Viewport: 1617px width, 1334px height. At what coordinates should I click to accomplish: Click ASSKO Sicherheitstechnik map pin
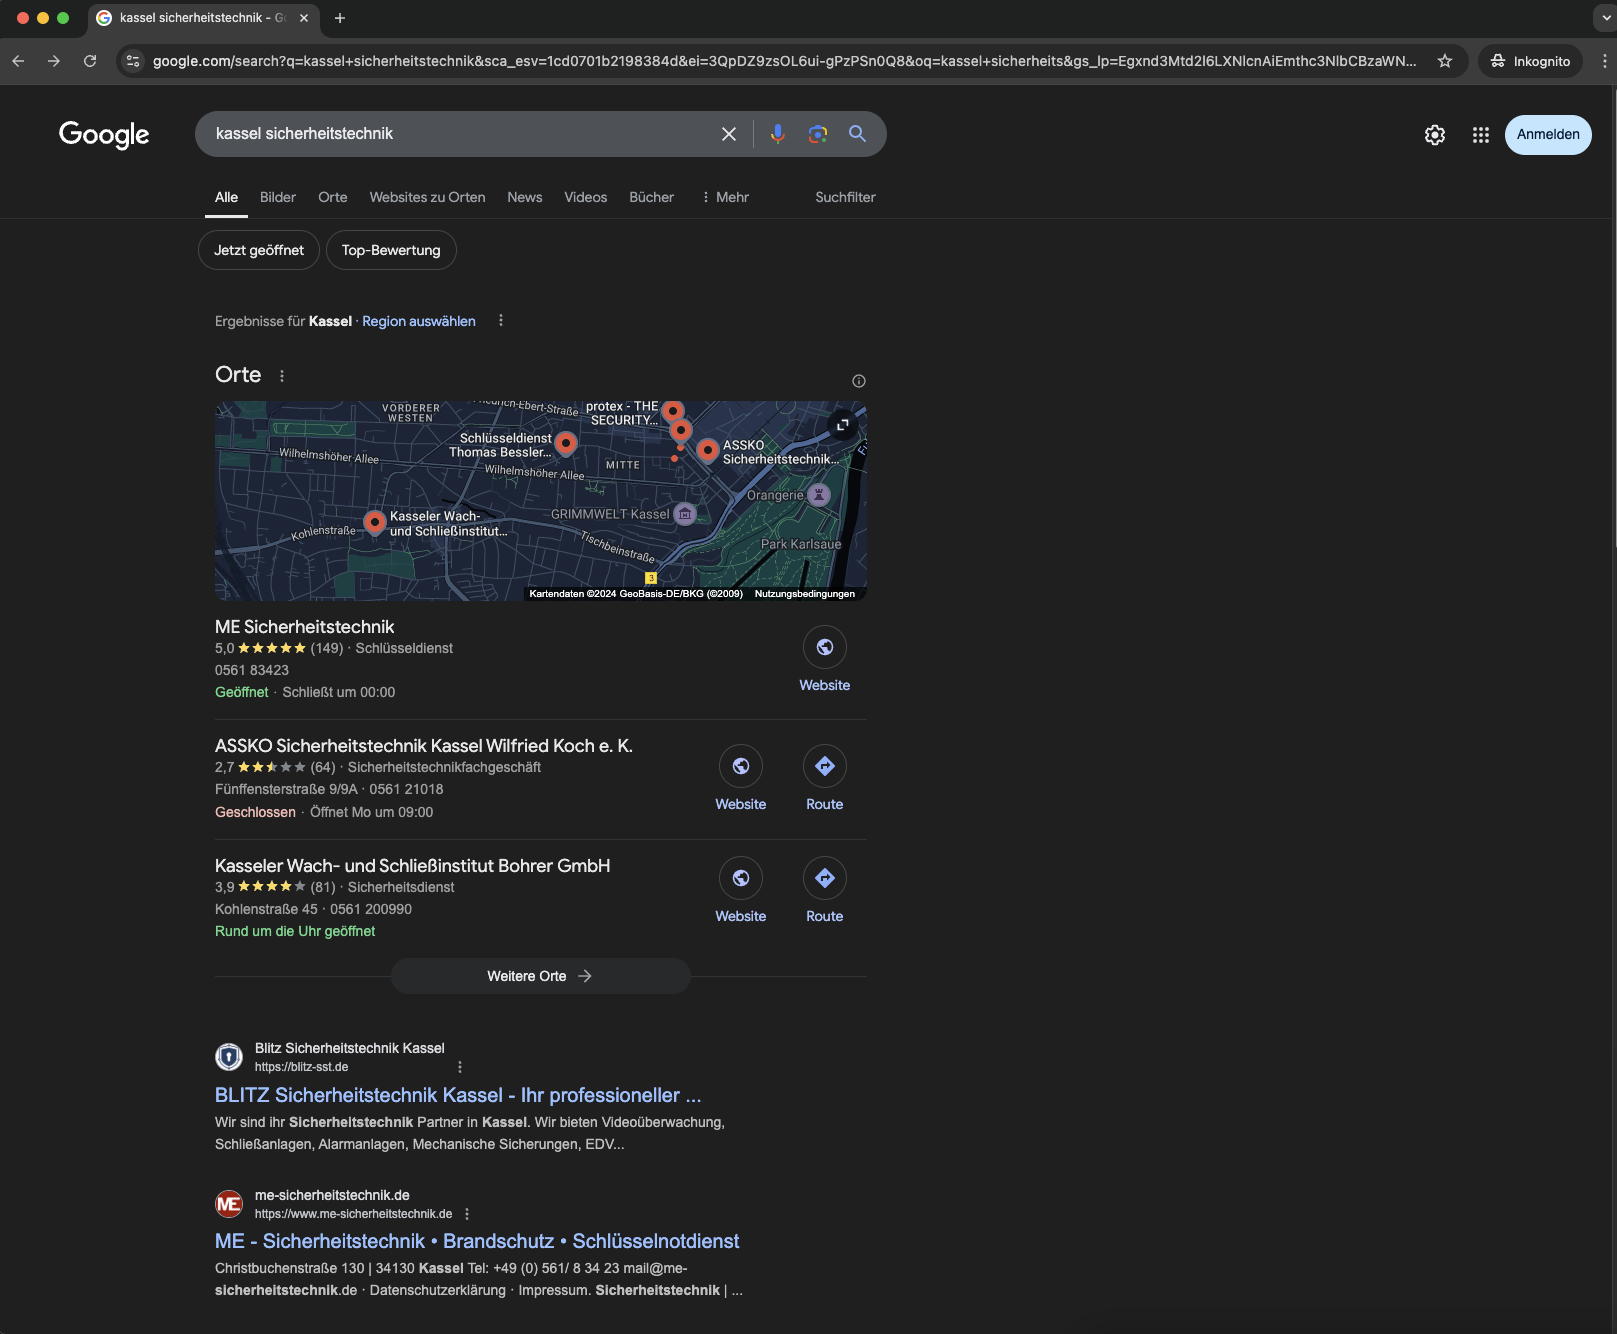click(x=707, y=450)
